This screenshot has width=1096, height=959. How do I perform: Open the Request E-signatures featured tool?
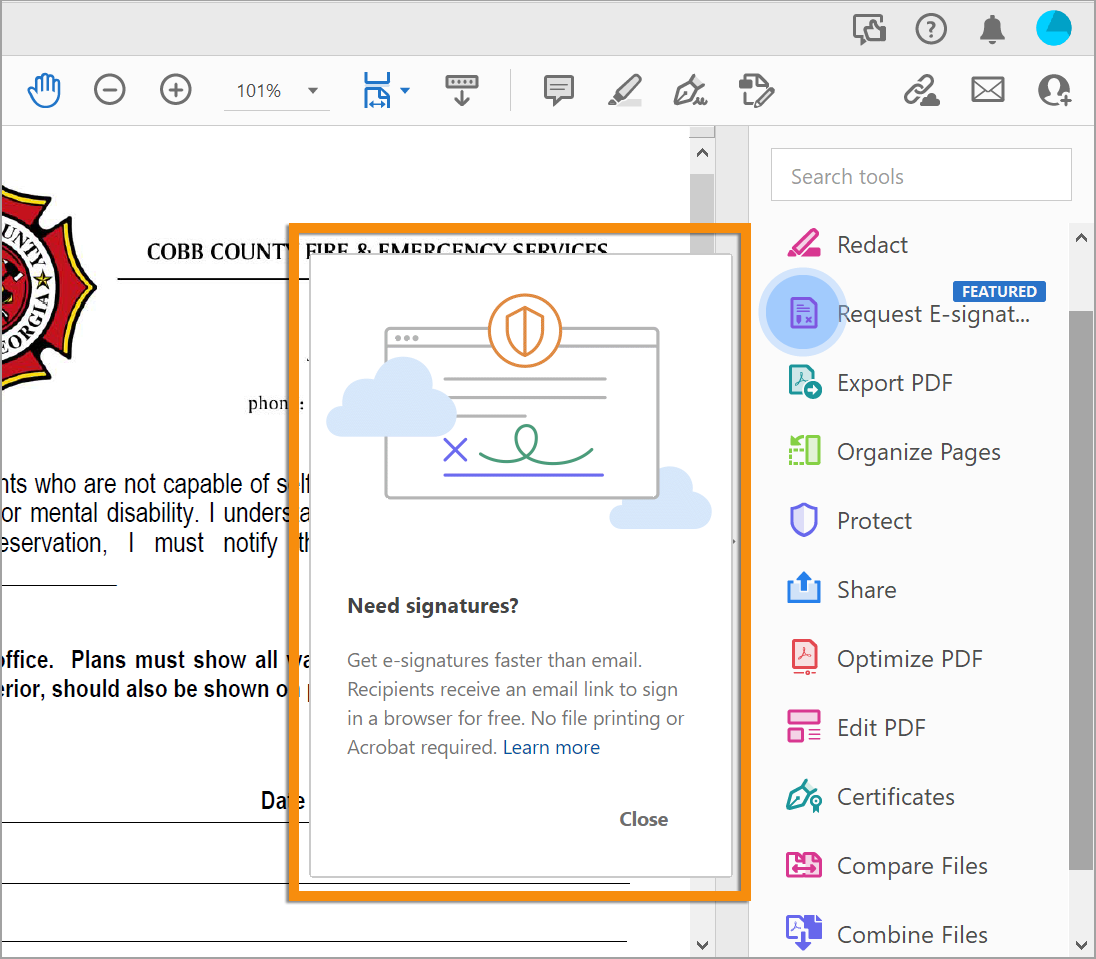coord(934,313)
